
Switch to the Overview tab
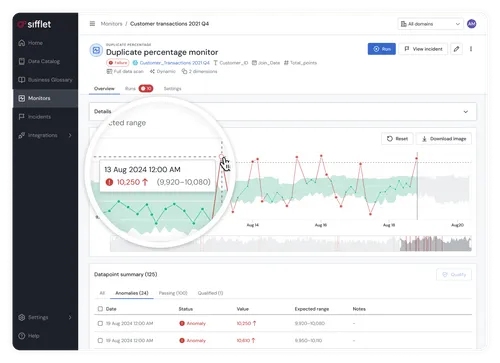click(104, 89)
